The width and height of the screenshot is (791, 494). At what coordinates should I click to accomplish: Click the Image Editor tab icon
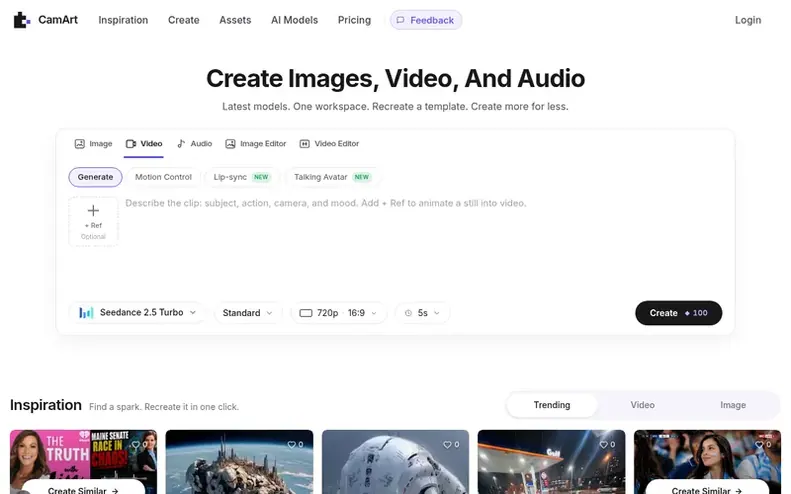point(230,144)
